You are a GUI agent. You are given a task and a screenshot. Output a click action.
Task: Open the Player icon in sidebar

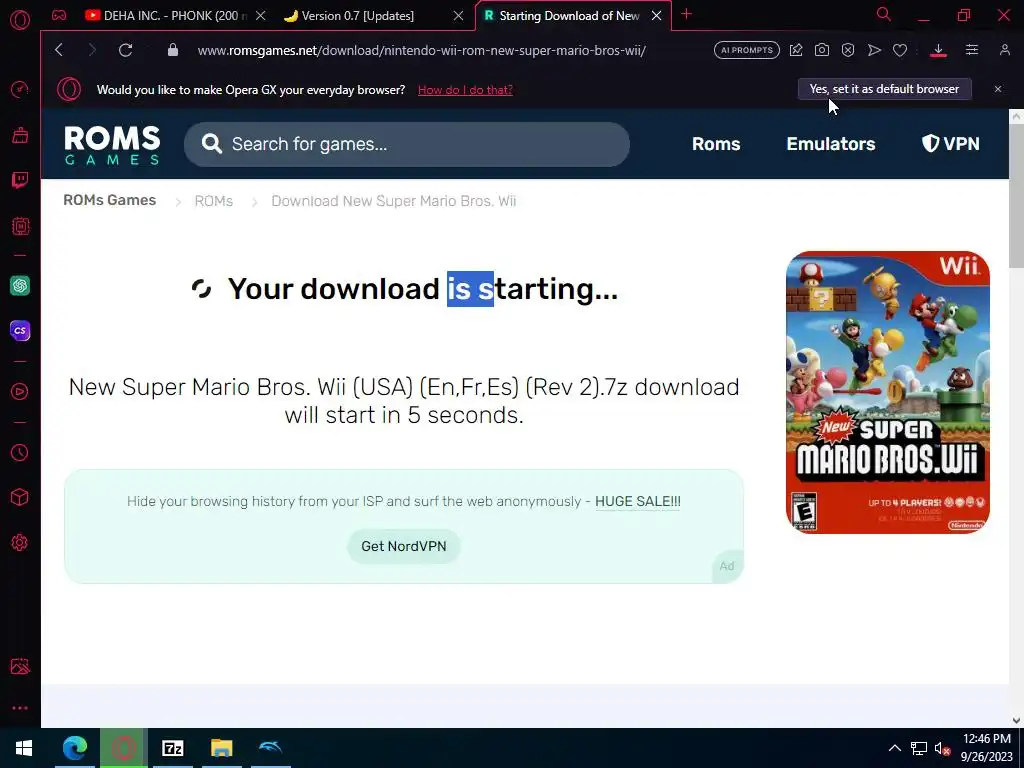20,391
